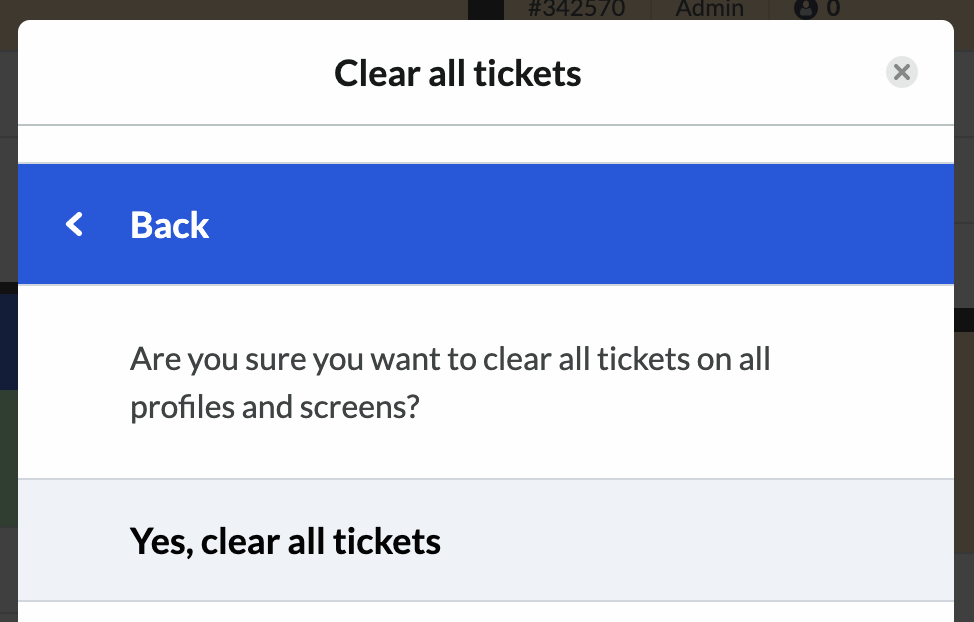Close the Clear all tickets dialog

click(x=901, y=72)
